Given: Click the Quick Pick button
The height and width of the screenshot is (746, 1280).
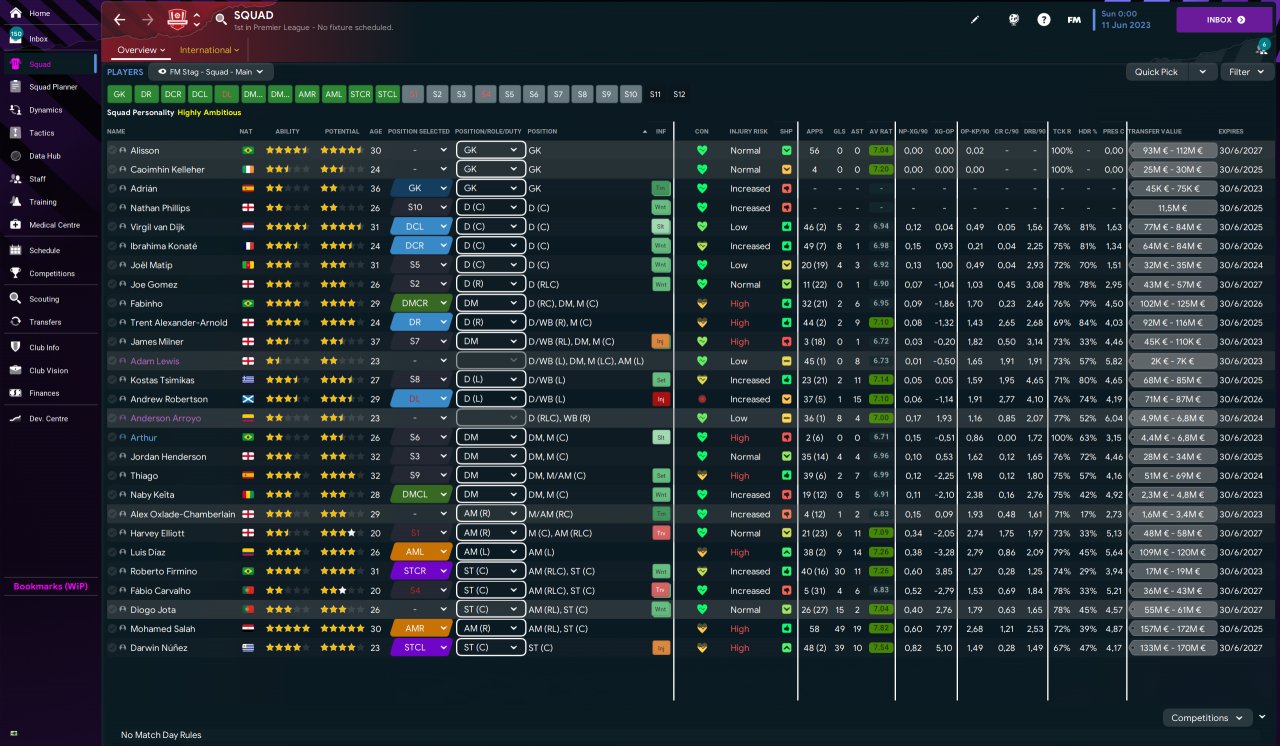Looking at the screenshot, I should coord(1158,72).
